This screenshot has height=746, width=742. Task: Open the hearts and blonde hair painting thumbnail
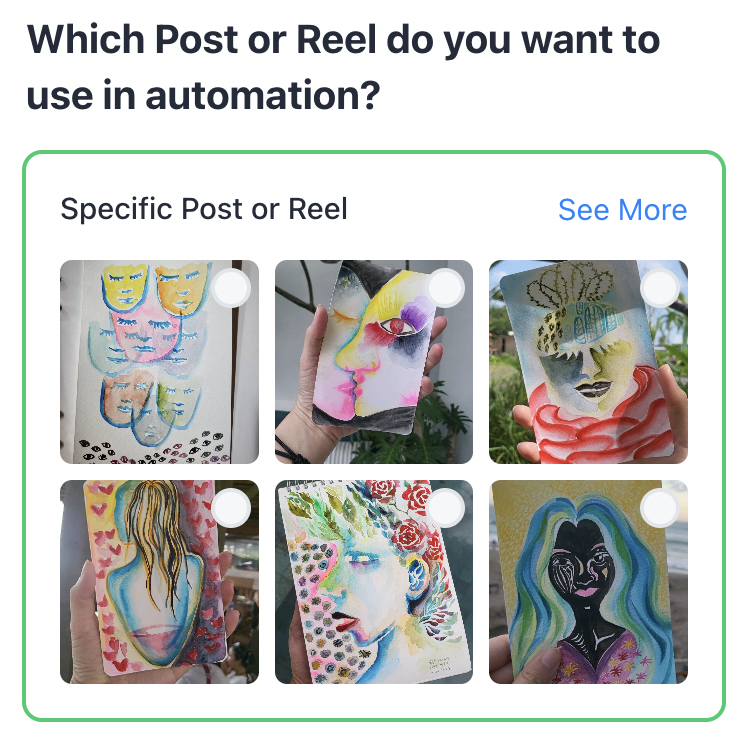[159, 581]
